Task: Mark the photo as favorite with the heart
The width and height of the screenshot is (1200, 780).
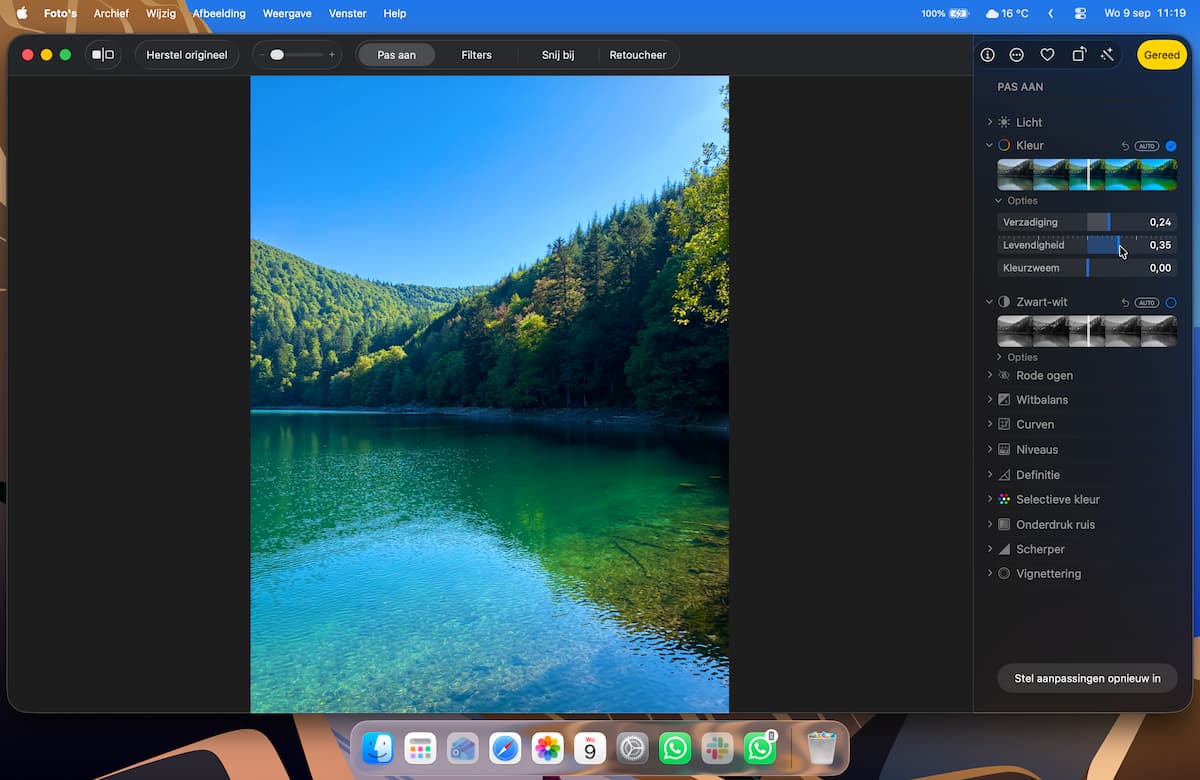Action: (1047, 55)
